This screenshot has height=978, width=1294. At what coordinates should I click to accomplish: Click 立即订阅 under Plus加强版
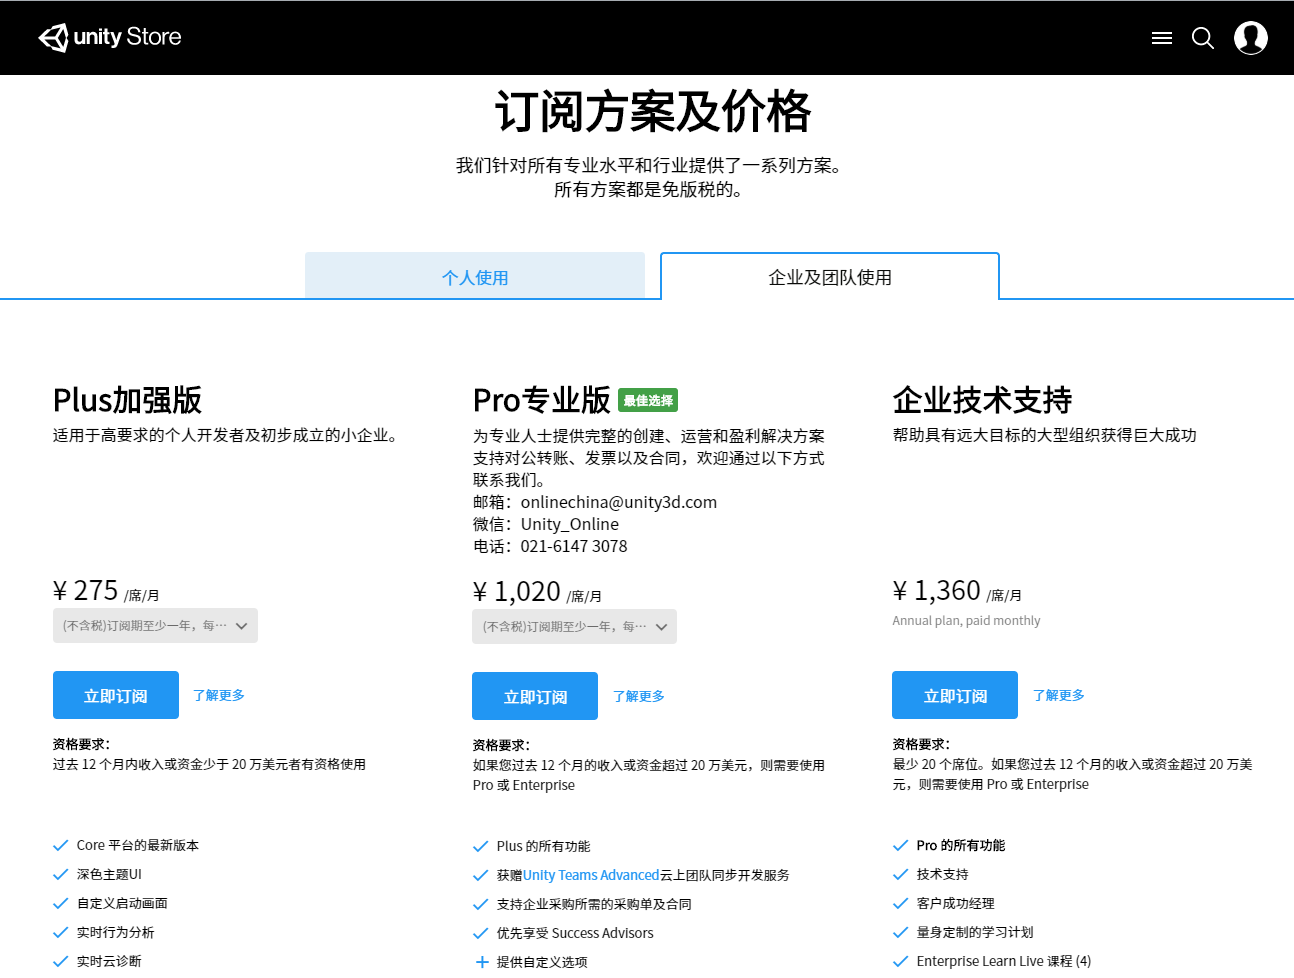click(116, 695)
